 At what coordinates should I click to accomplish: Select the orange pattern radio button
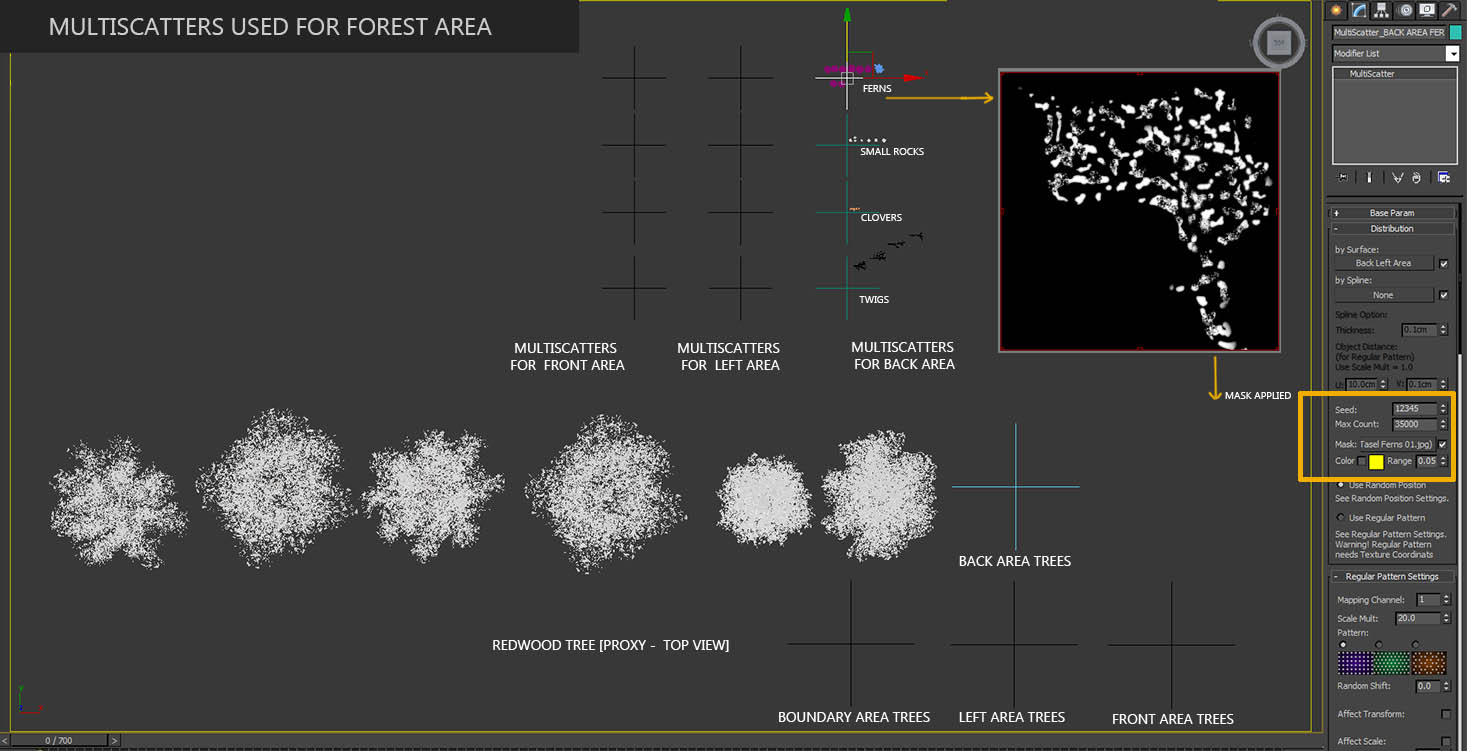click(1415, 645)
